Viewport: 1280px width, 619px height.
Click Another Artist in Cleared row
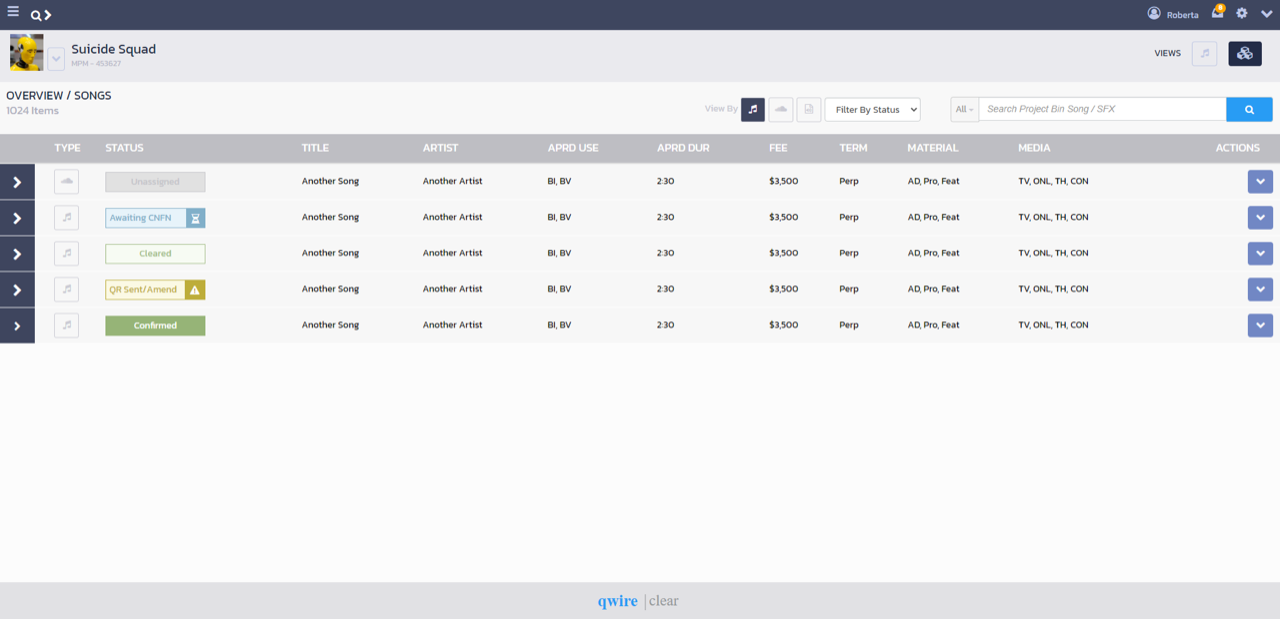coord(452,253)
